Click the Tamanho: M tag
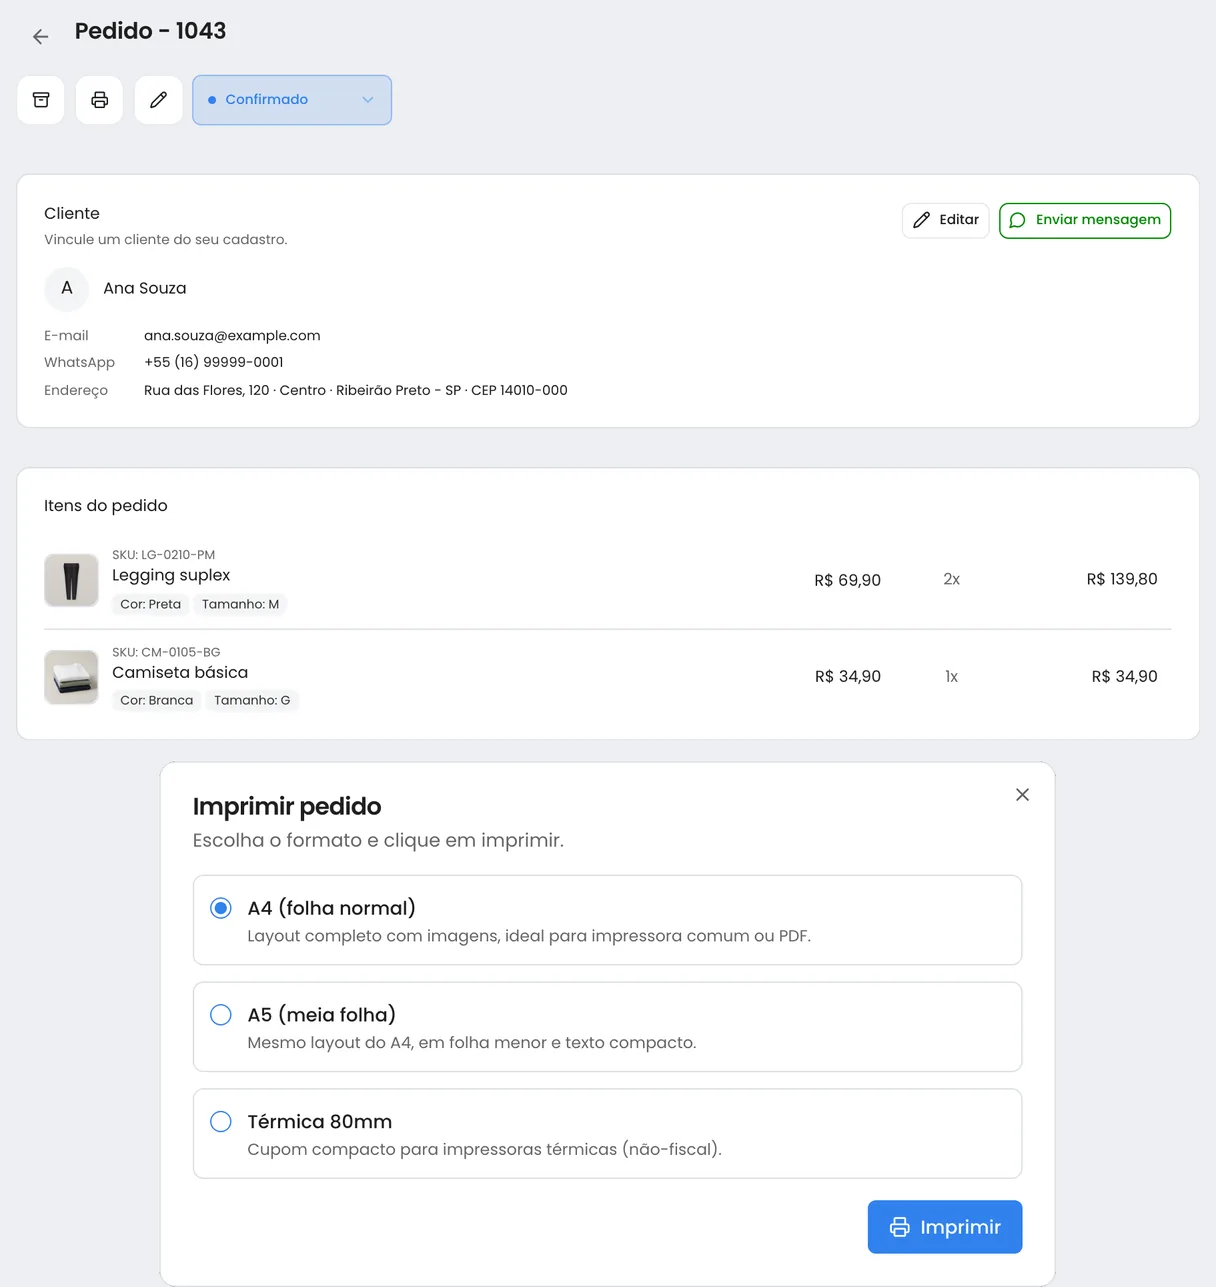 point(241,604)
